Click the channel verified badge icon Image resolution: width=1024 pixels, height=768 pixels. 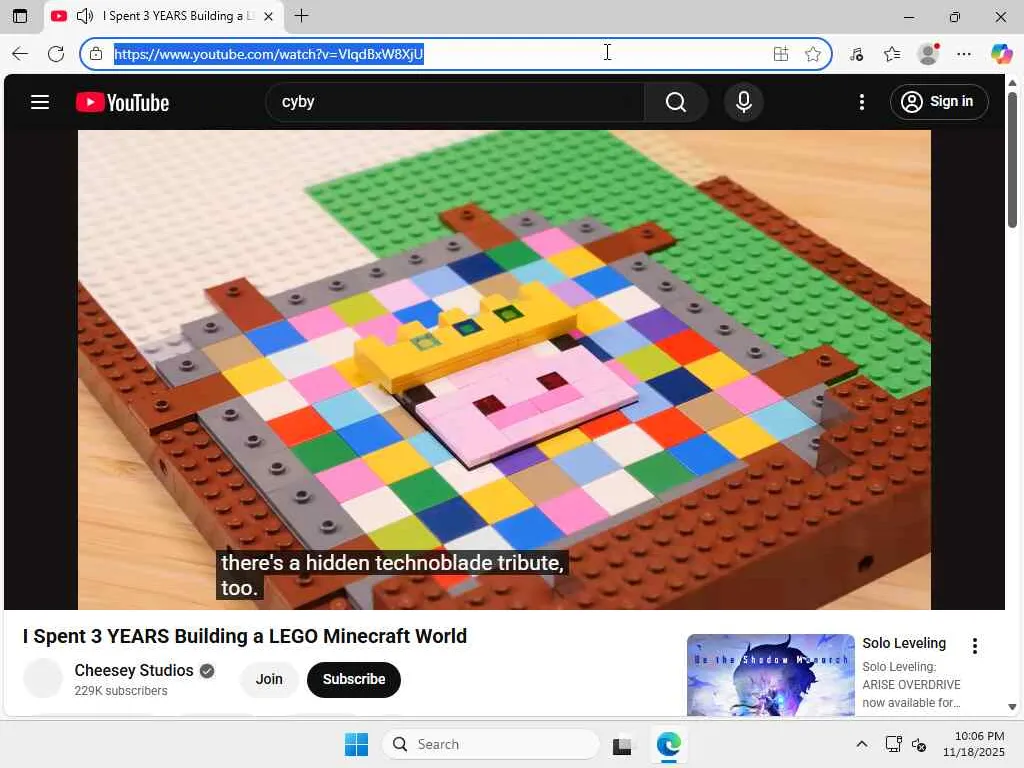coord(207,671)
